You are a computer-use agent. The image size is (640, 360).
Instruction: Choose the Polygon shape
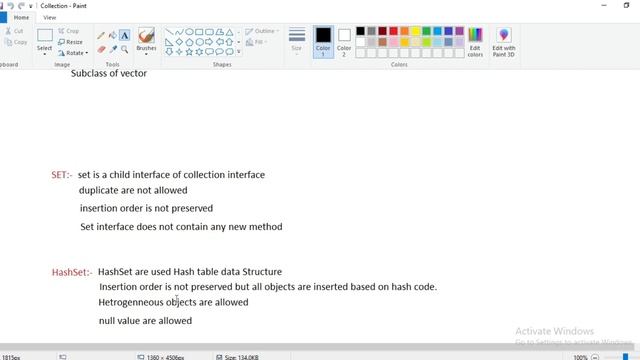220,32
